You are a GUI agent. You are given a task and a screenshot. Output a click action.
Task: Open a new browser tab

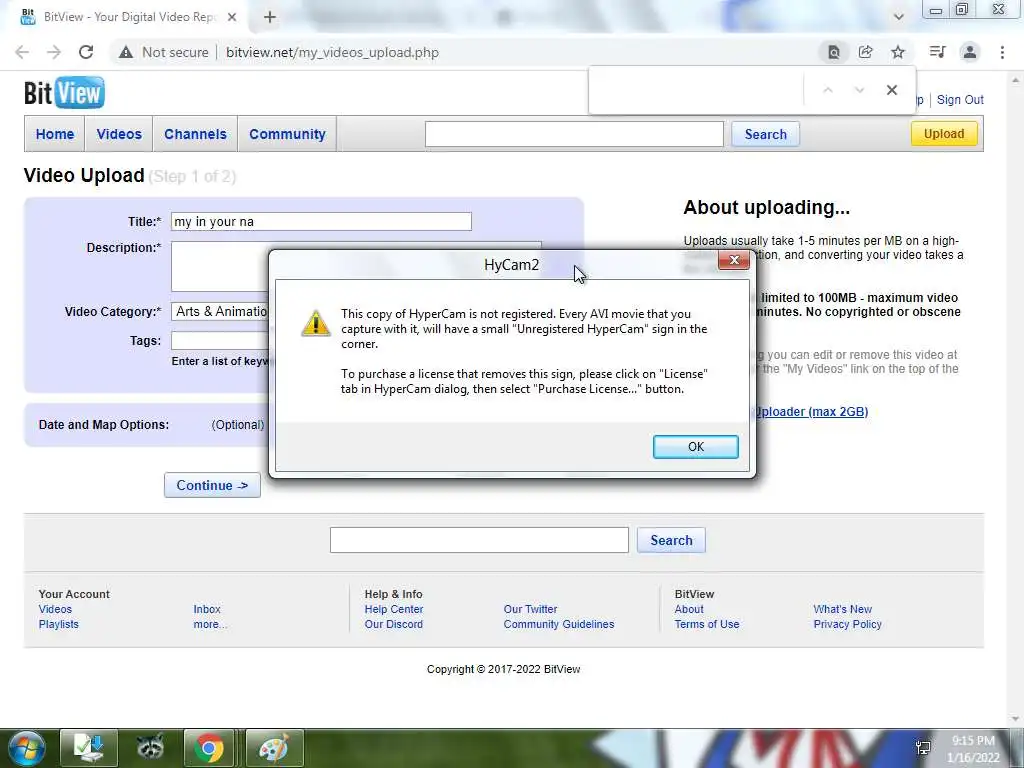[270, 17]
